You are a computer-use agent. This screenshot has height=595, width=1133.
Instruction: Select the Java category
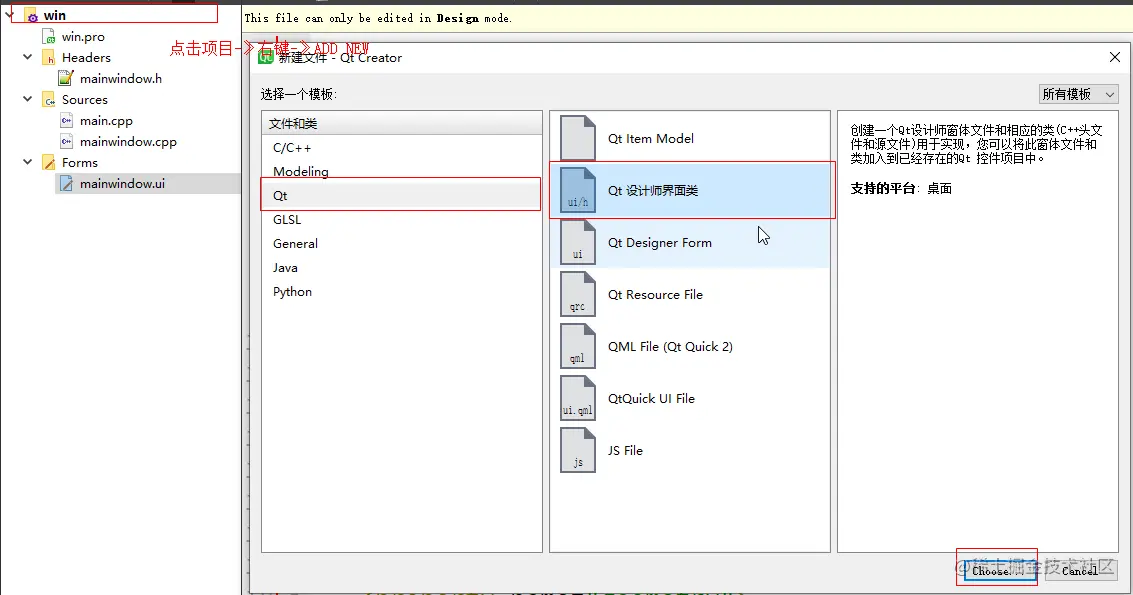(401, 267)
